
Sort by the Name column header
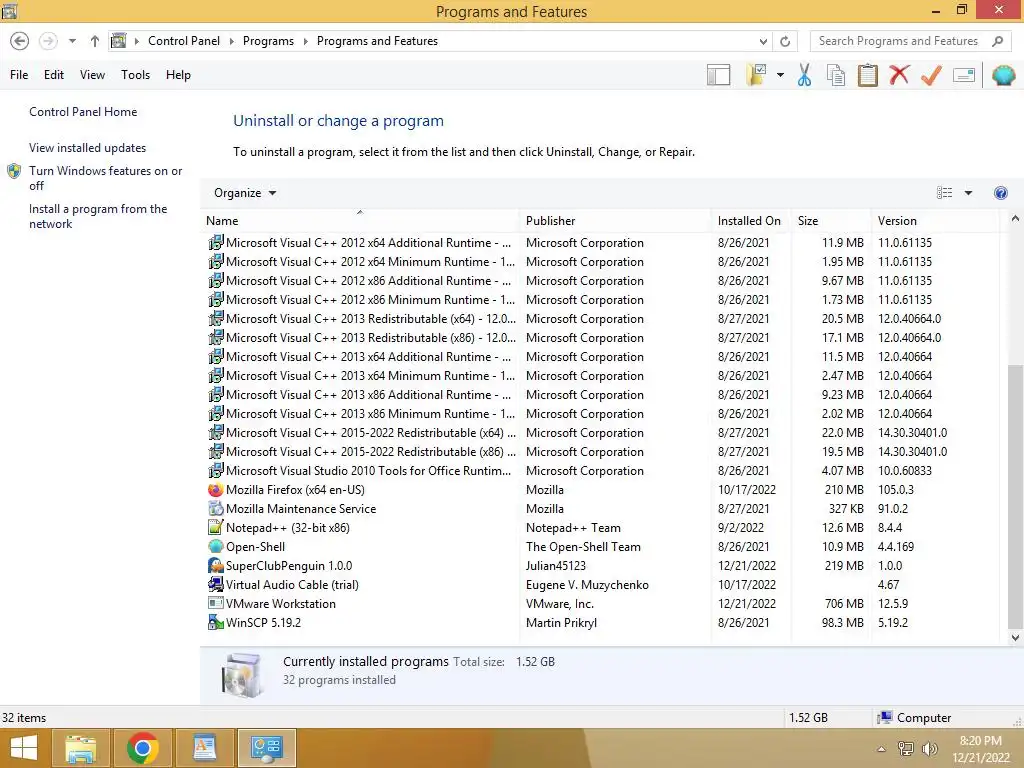[359, 221]
